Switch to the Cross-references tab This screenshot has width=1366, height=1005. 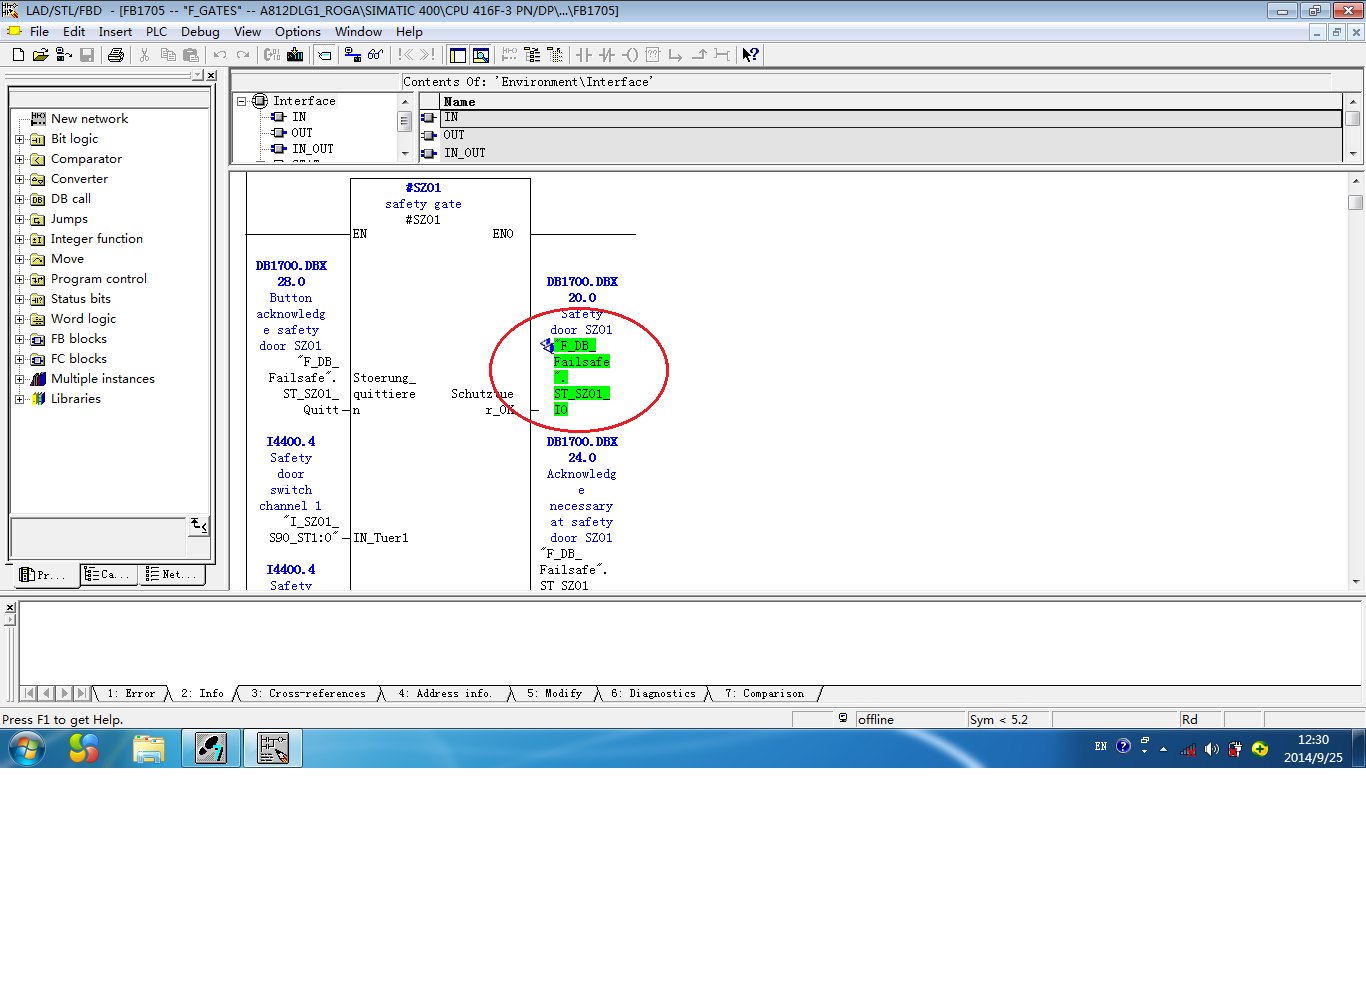point(308,693)
